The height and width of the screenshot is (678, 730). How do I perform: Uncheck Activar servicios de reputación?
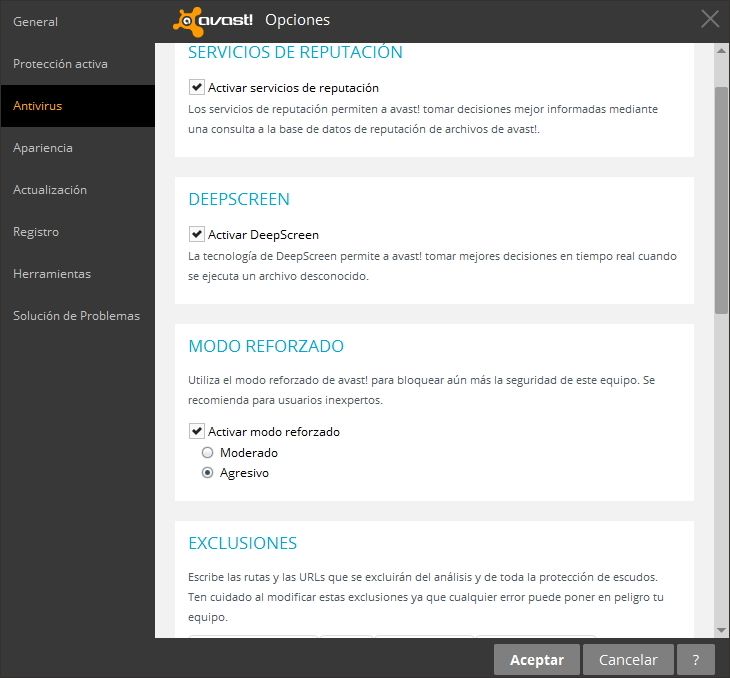[x=196, y=87]
